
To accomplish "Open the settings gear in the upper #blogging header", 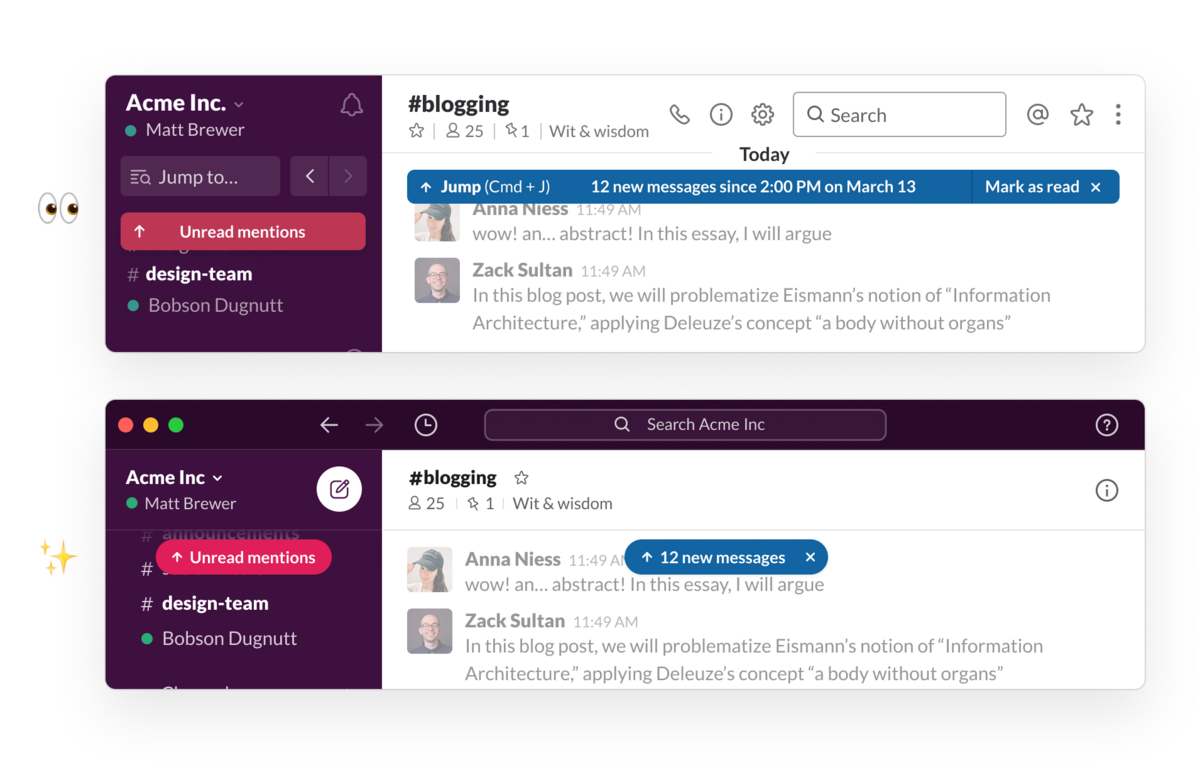I will pos(762,115).
